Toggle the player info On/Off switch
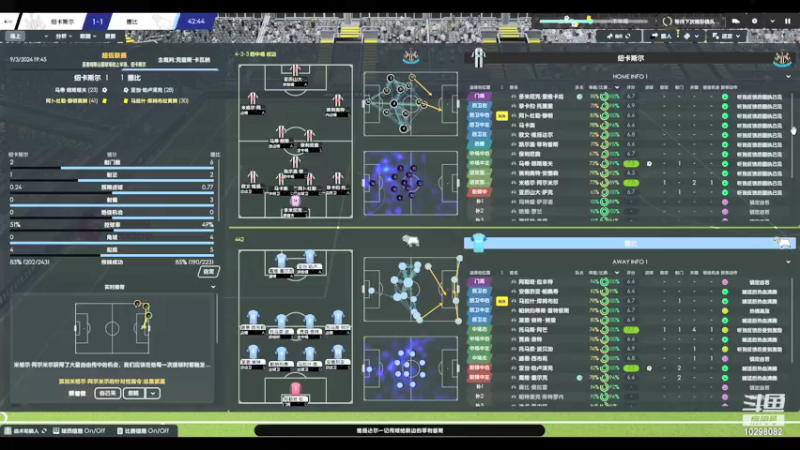Screen dimensions: 800x450 point(79,431)
